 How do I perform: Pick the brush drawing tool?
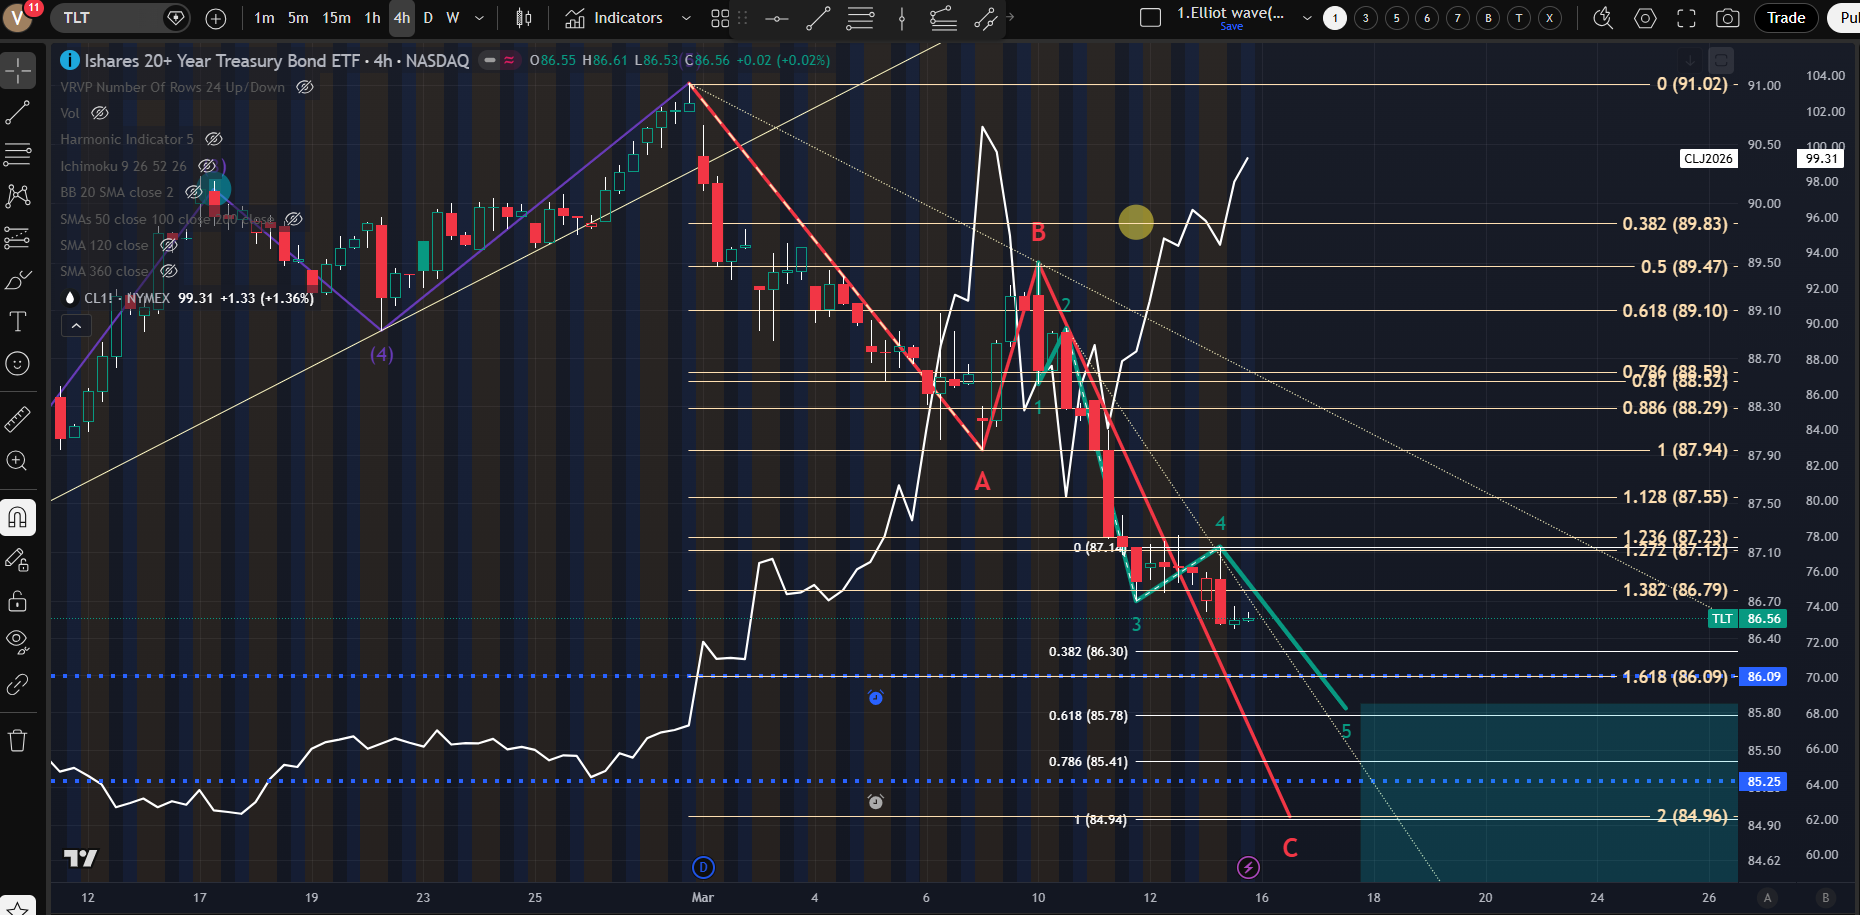pyautogui.click(x=18, y=280)
